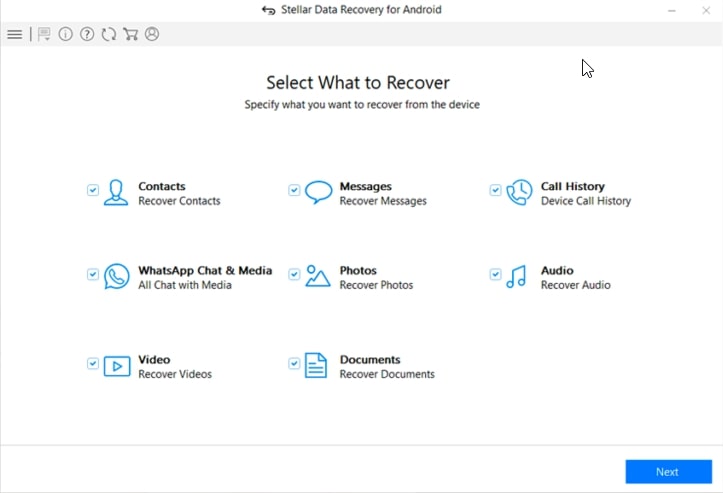Click the Documents page icon
Image resolution: width=723 pixels, height=493 pixels.
(x=316, y=366)
